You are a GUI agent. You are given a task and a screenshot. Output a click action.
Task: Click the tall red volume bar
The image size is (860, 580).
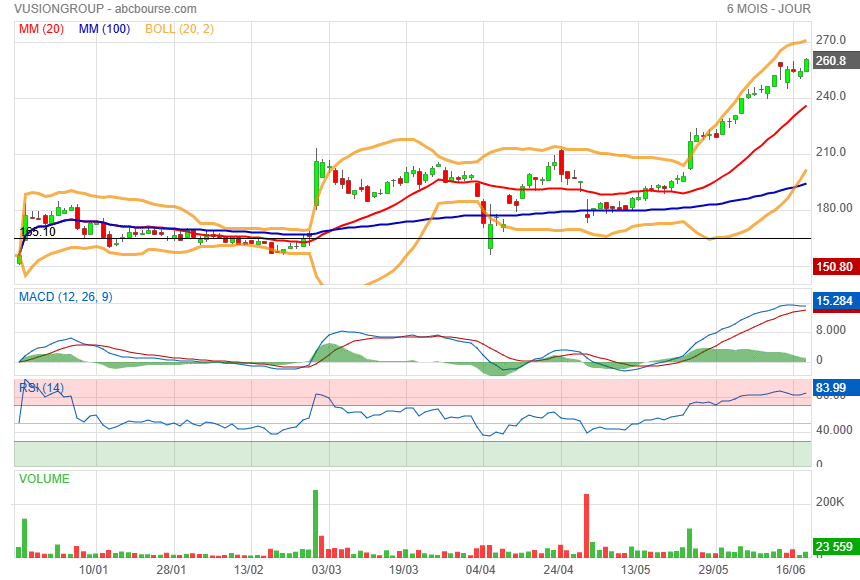[x=587, y=525]
